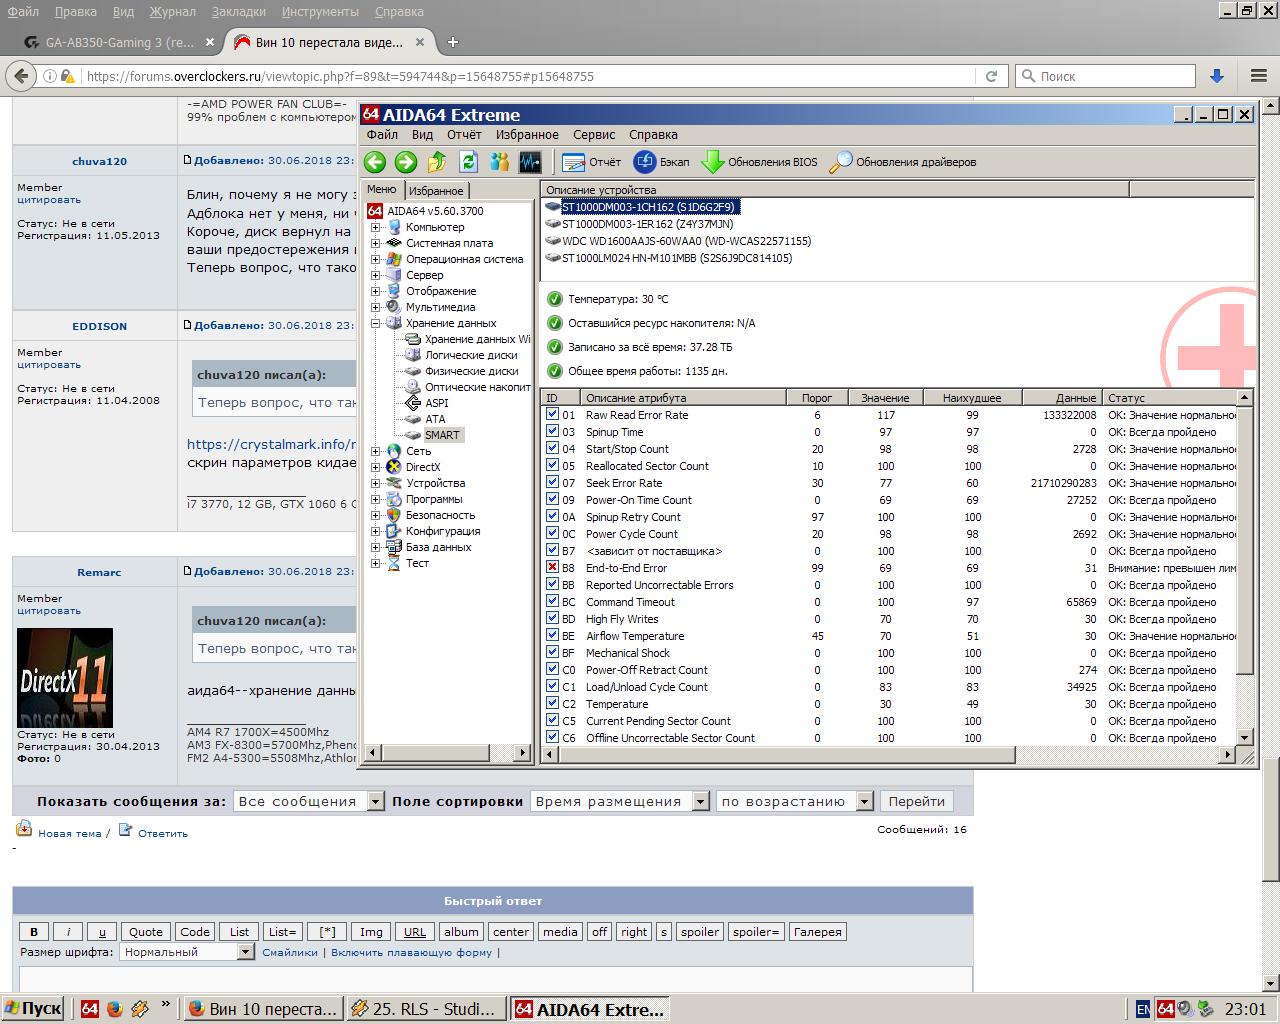Expand the DirectX tree node
Screen dimensions: 1280x1024
click(x=376, y=467)
